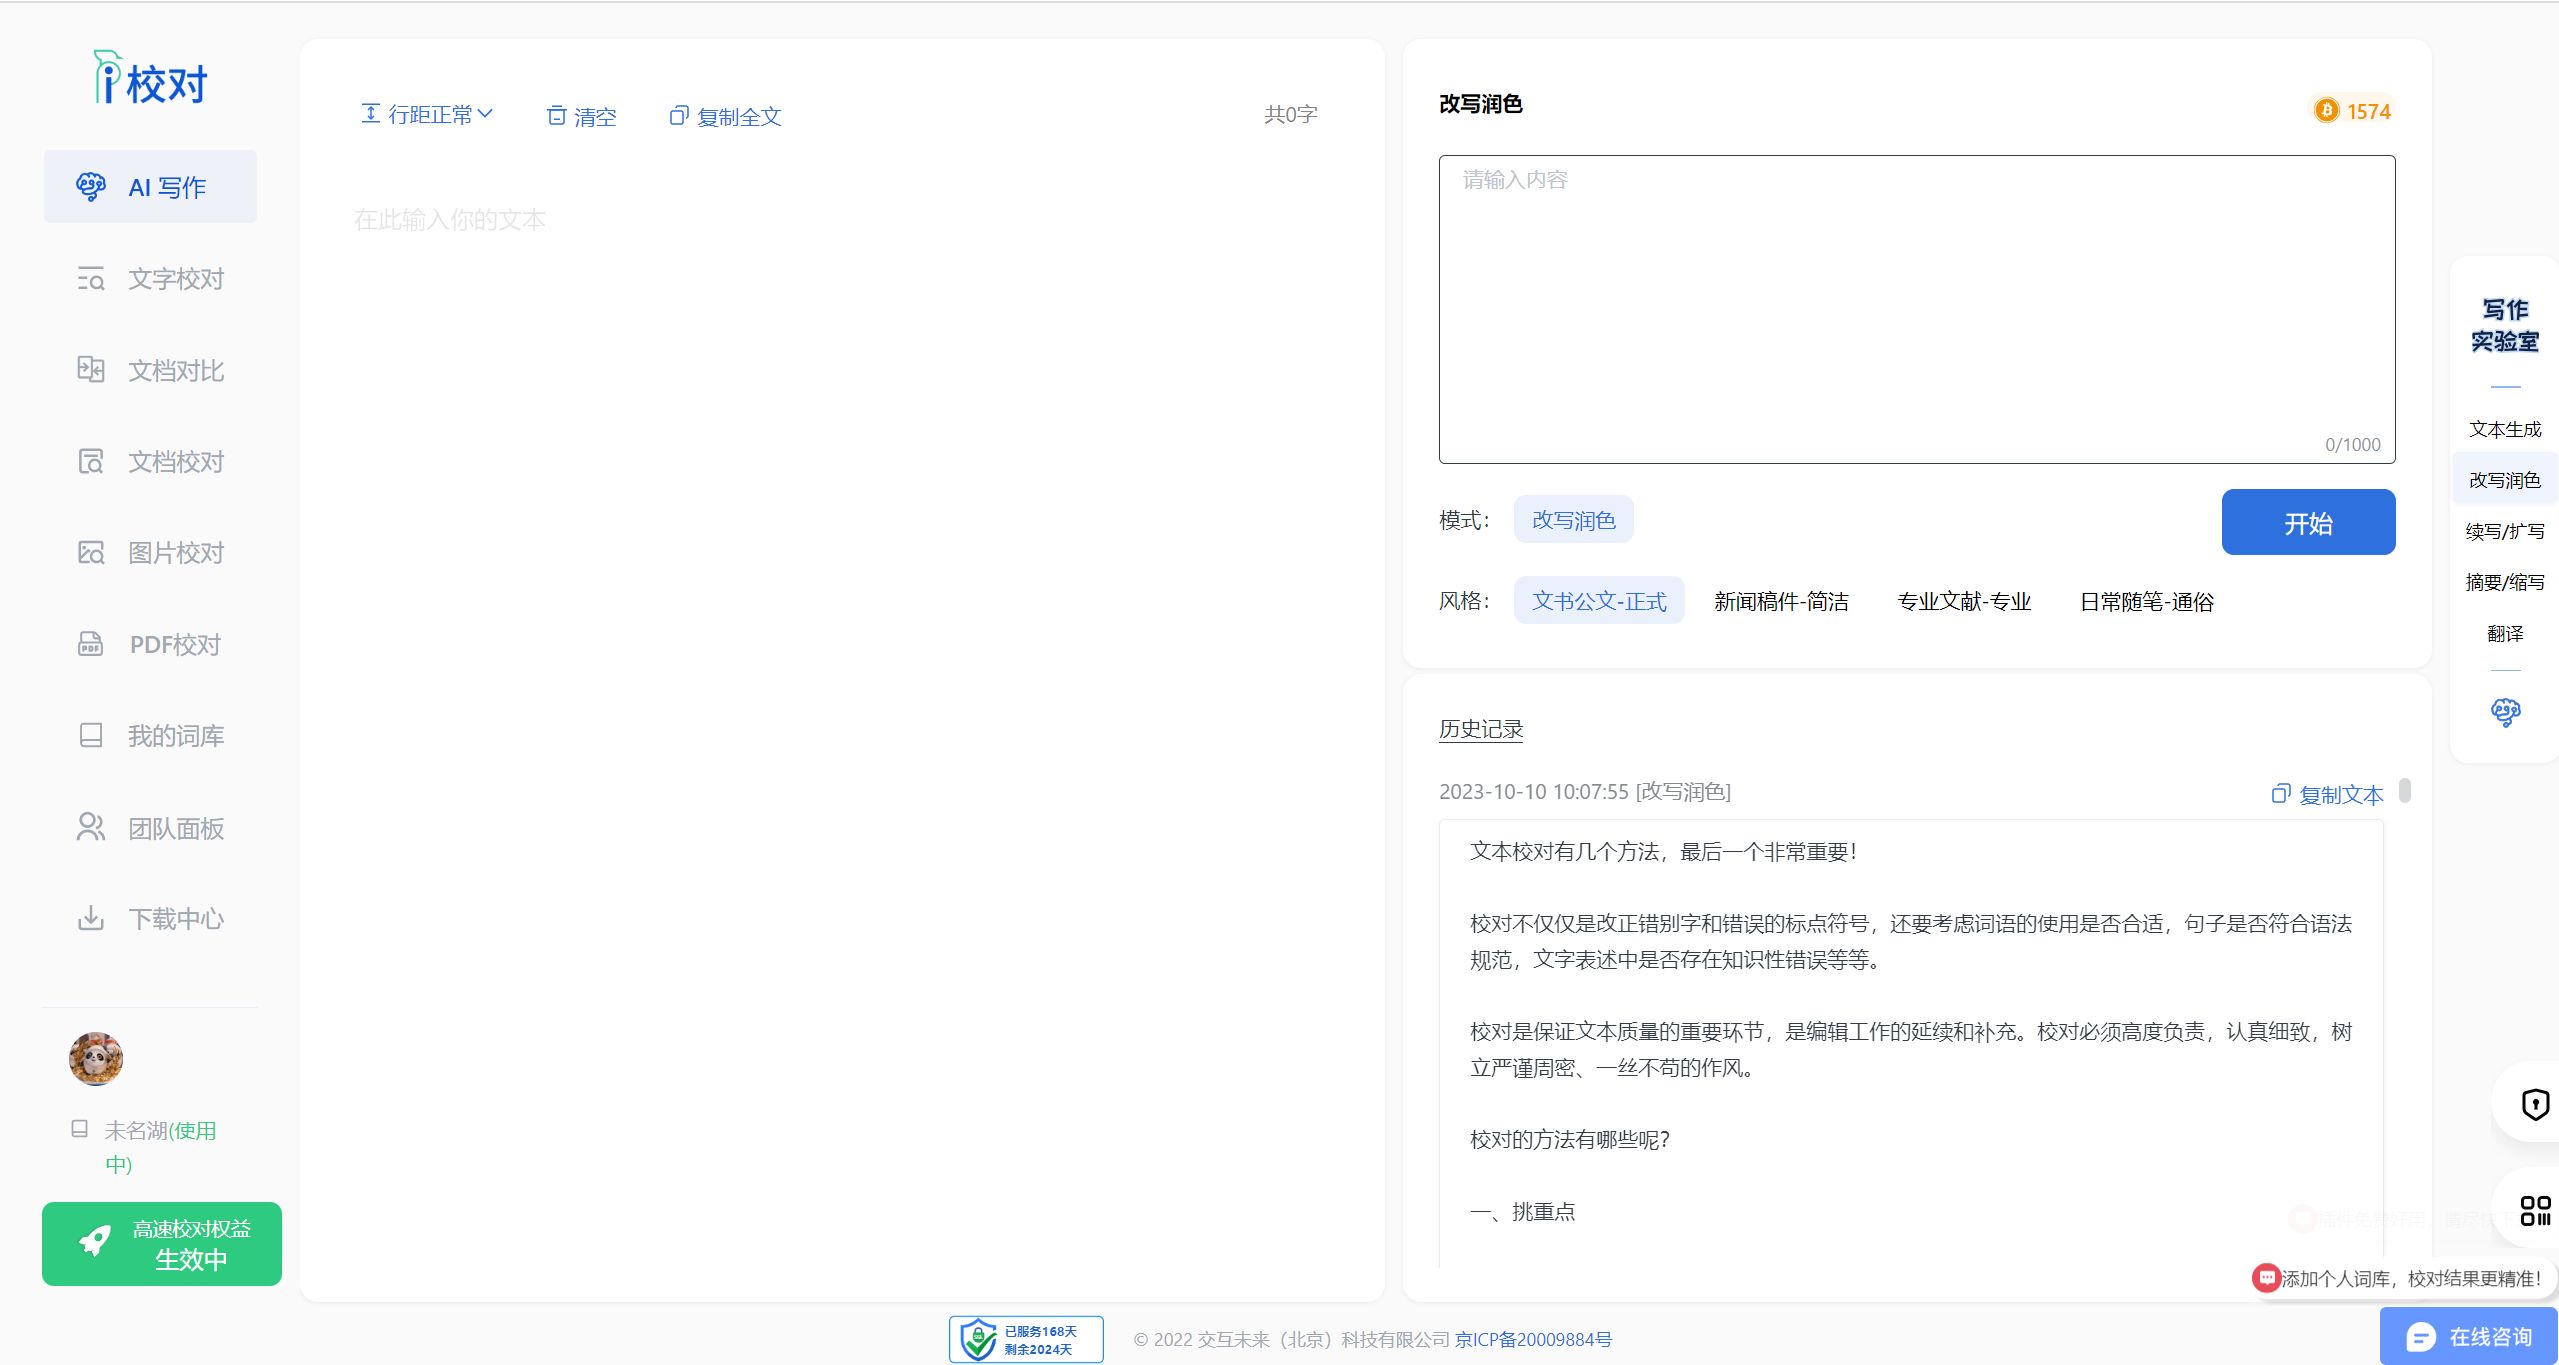Open the 下载中心 download center
Image resolution: width=2559 pixels, height=1365 pixels.
(x=150, y=918)
